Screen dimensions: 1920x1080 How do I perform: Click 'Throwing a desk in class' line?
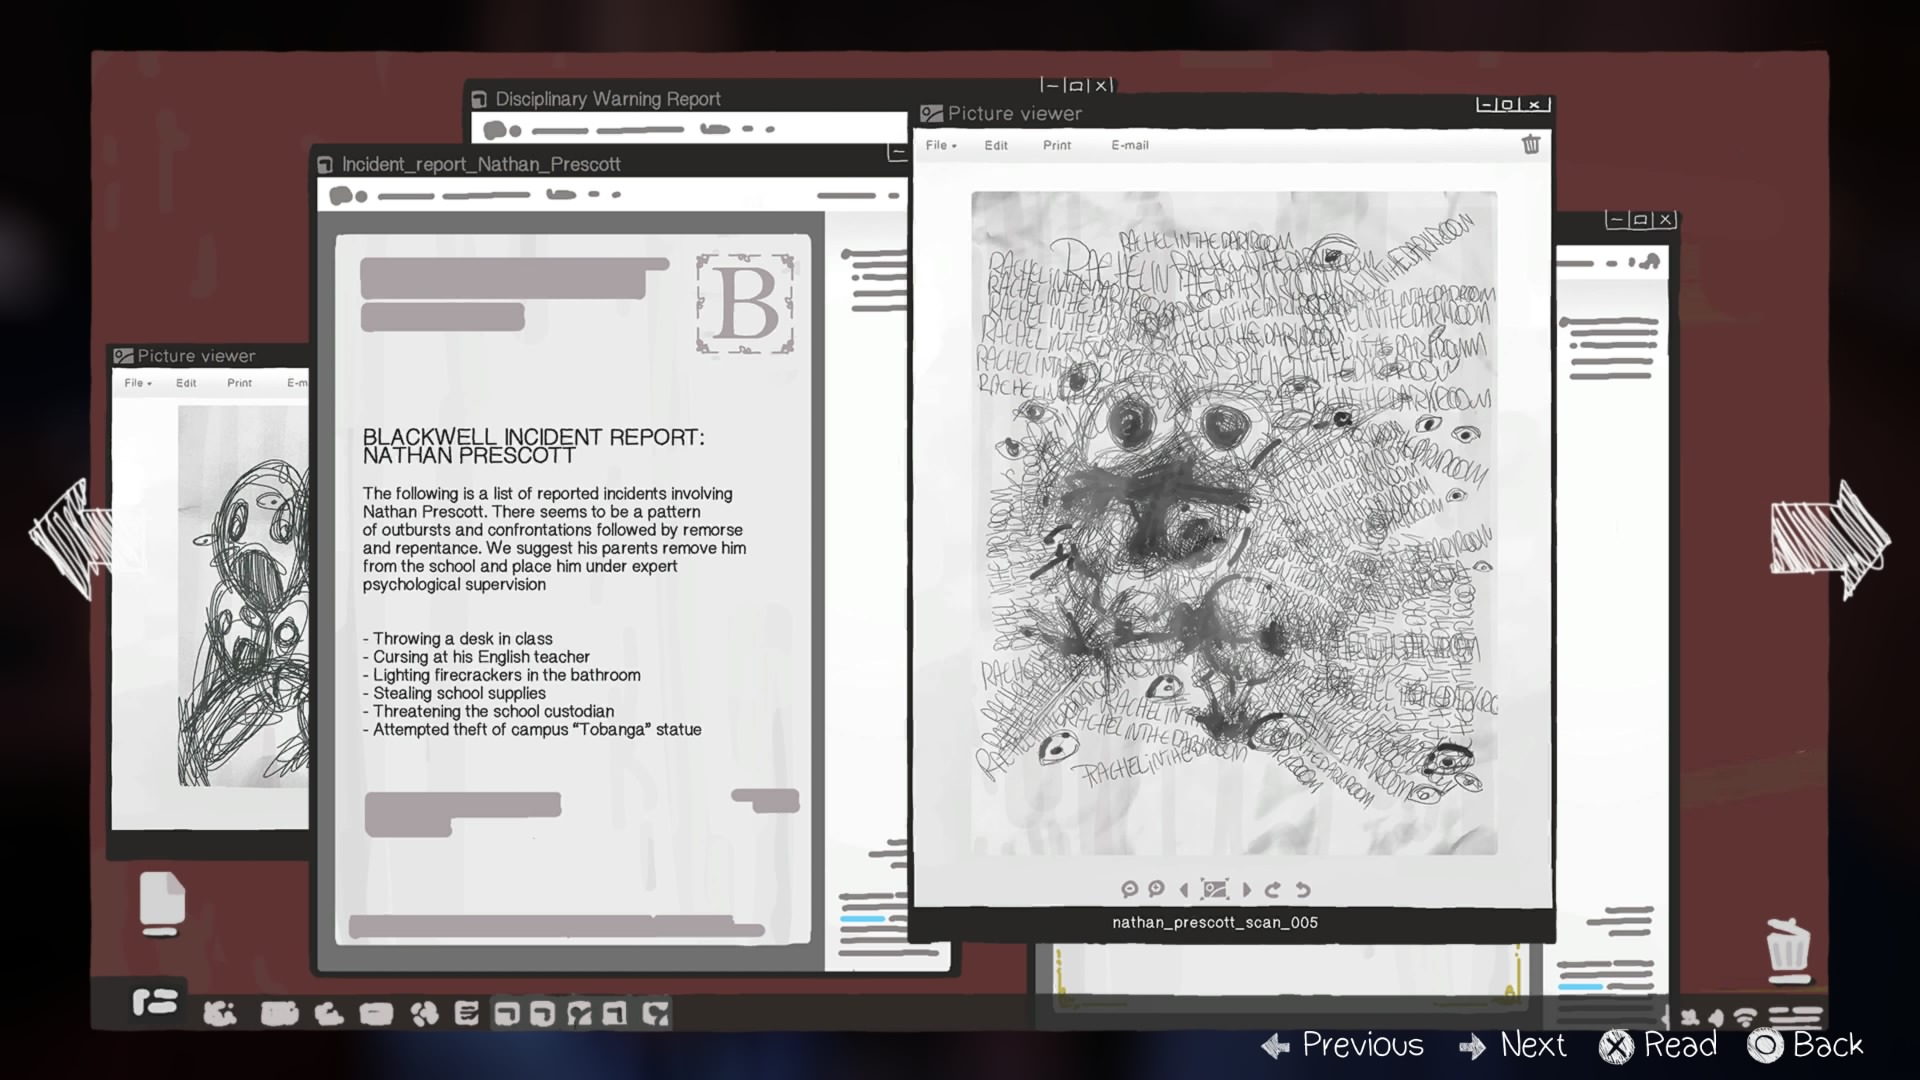pyautogui.click(x=458, y=638)
